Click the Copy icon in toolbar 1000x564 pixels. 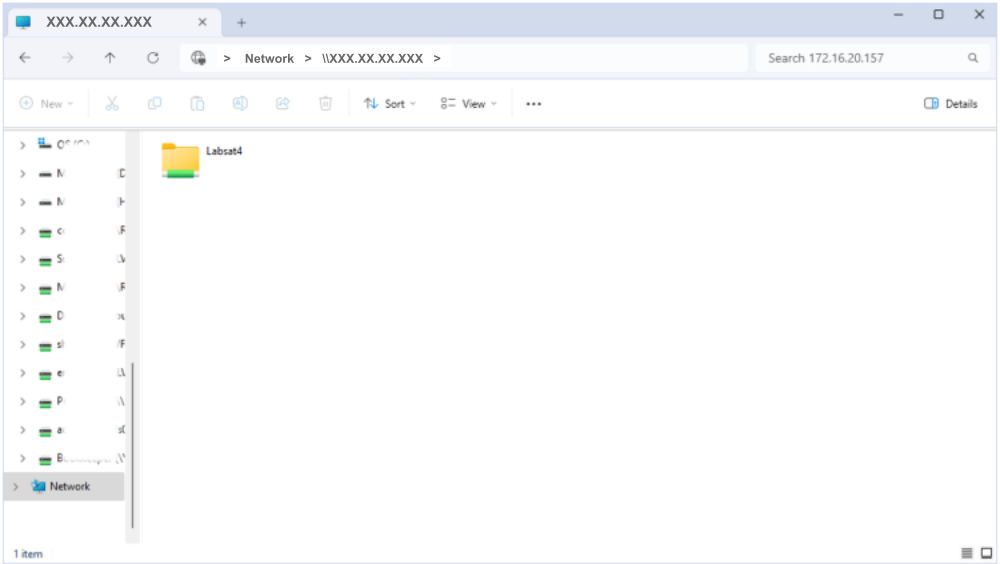tap(154, 103)
